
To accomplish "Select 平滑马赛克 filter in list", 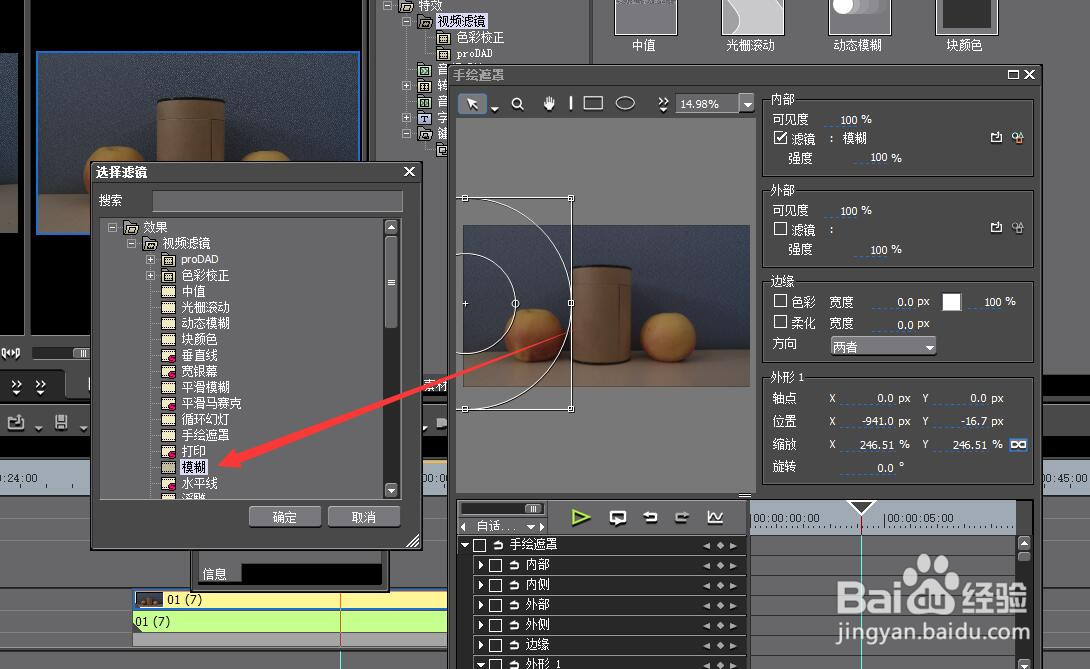I will tap(211, 403).
